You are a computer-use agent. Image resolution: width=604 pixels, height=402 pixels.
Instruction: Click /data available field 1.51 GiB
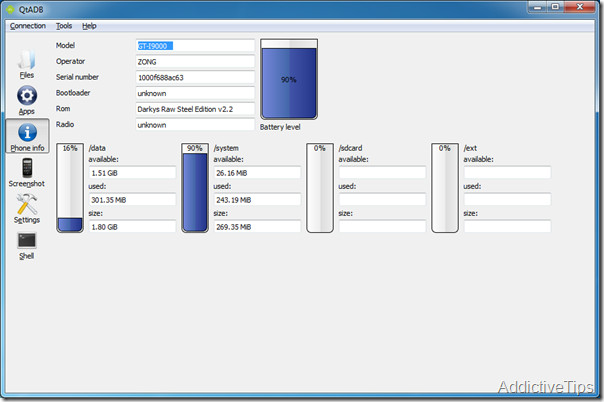coord(132,173)
